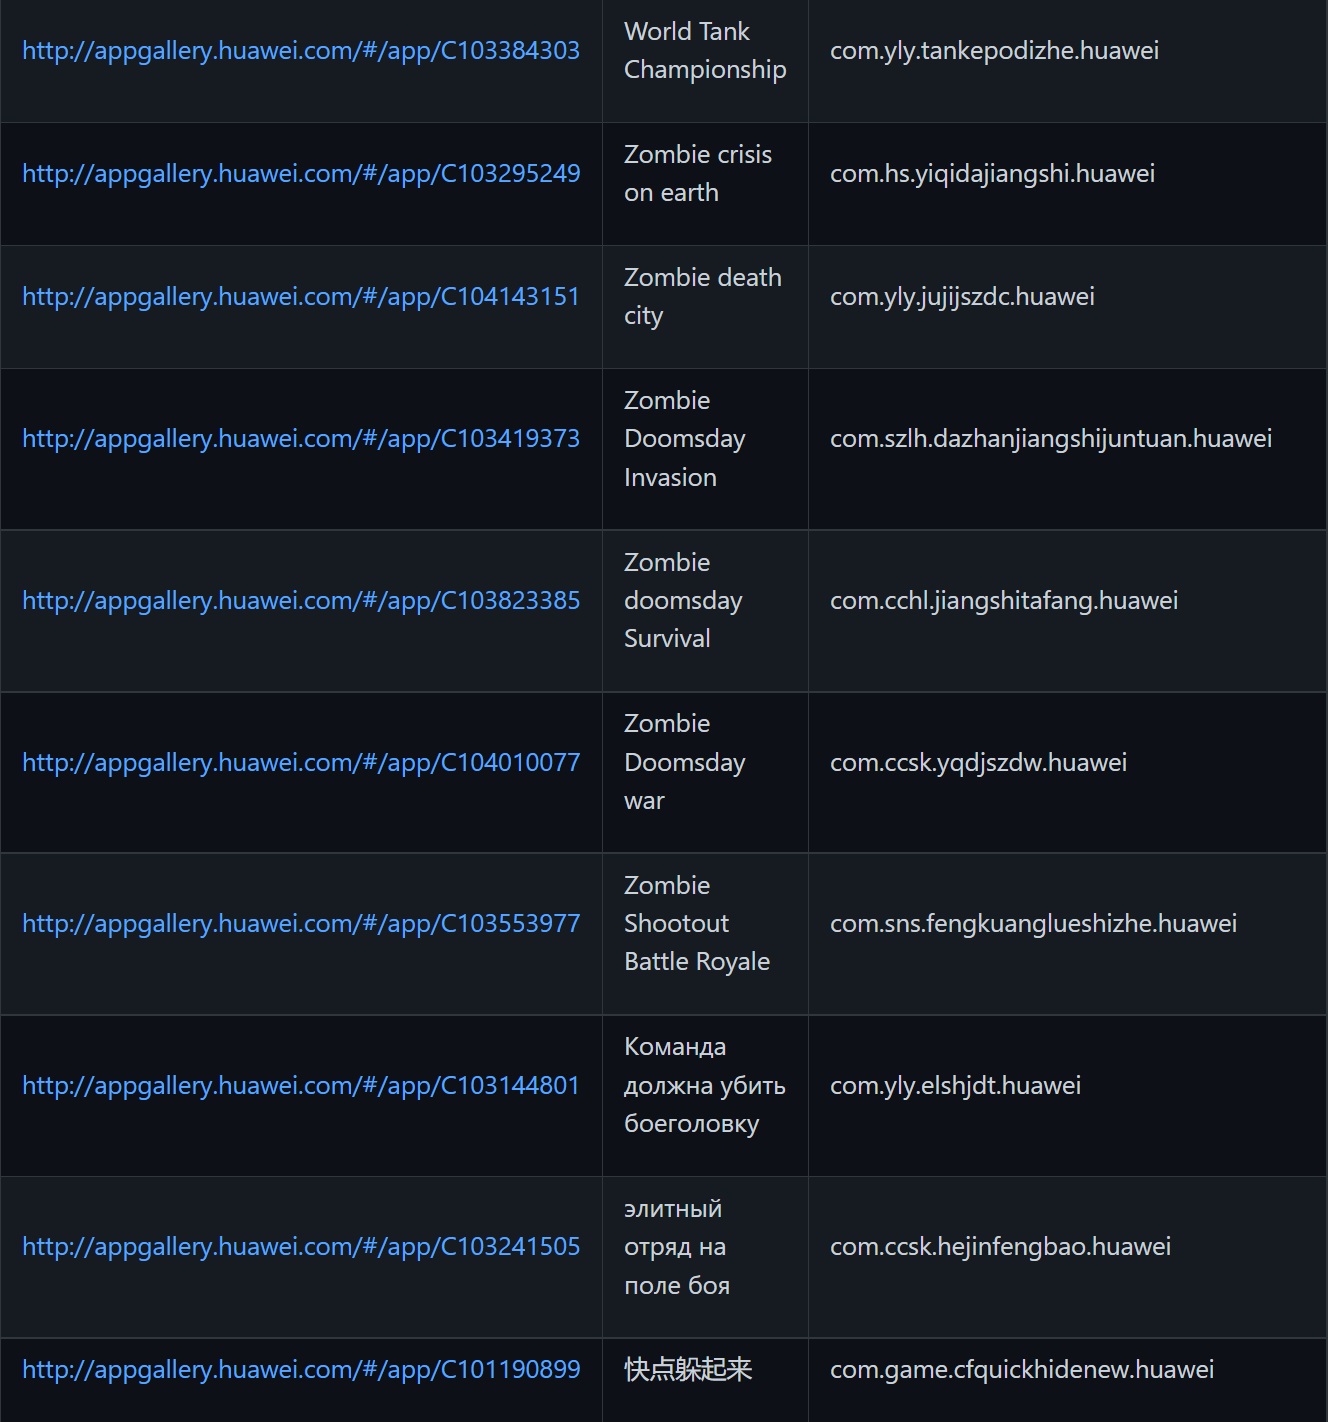This screenshot has height=1422, width=1328.
Task: Click the Zombie Shootout Battle Royale name
Action: tap(697, 924)
